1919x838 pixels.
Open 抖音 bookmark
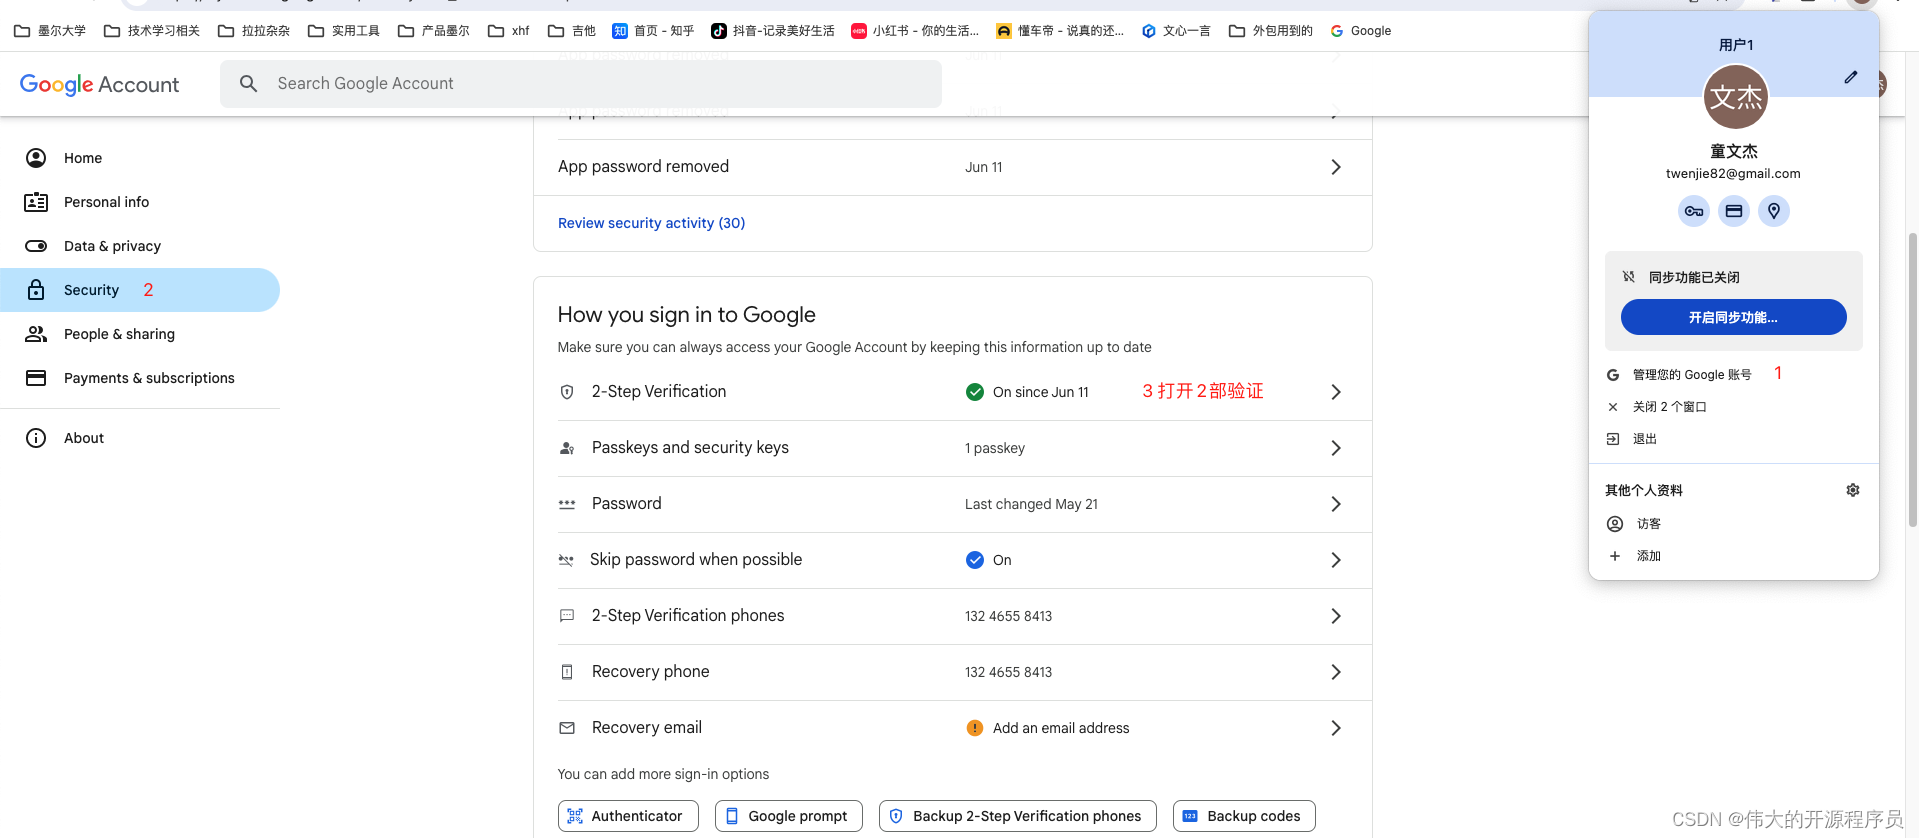(x=773, y=31)
